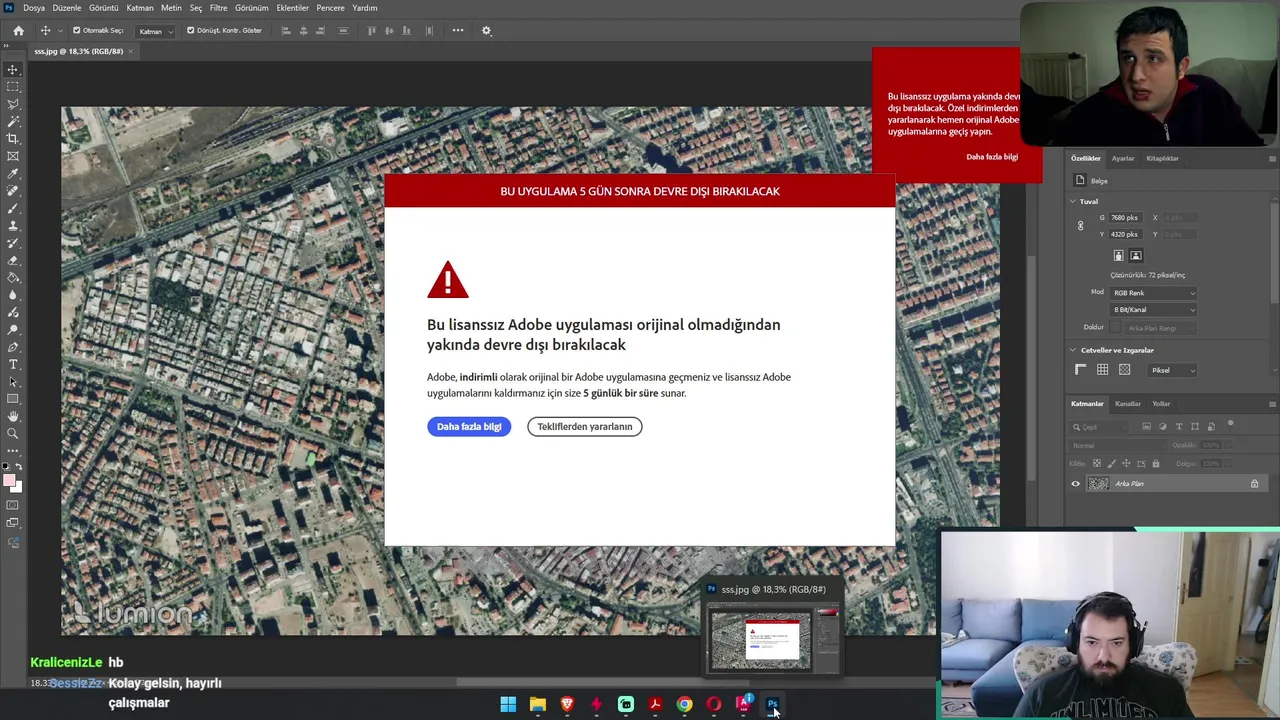Select the Pen tool

[x=13, y=347]
